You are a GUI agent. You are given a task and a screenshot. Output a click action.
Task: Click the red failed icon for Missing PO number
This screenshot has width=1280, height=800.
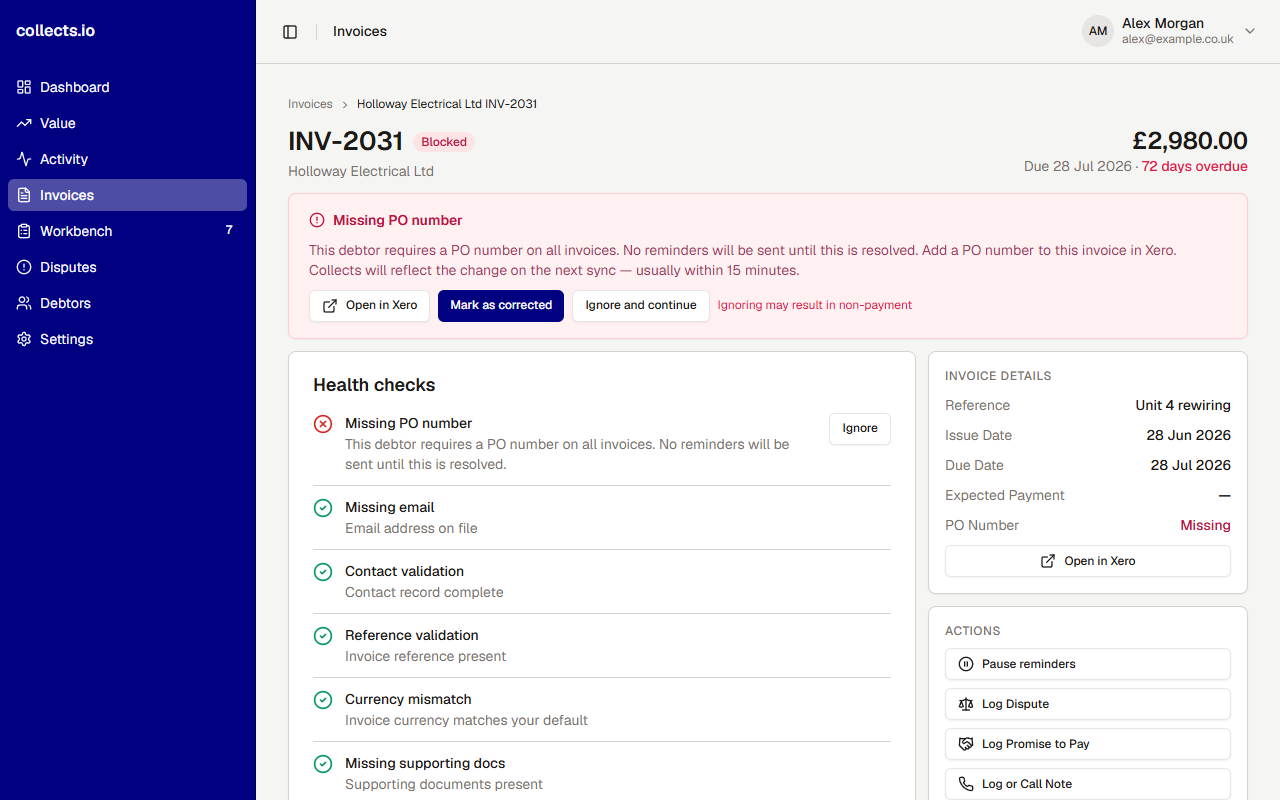click(x=323, y=424)
